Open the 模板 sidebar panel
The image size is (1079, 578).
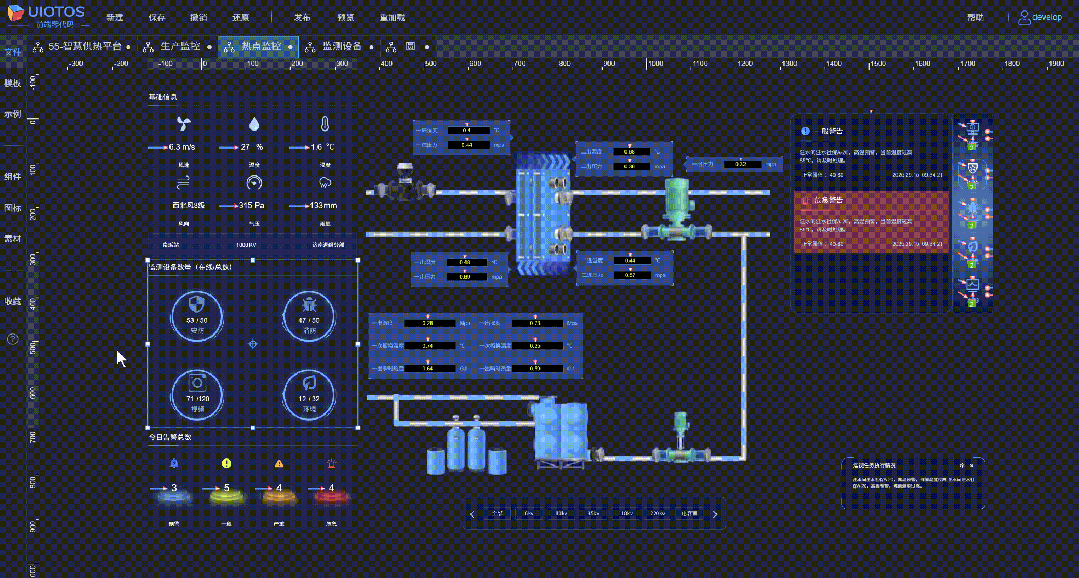click(x=12, y=83)
